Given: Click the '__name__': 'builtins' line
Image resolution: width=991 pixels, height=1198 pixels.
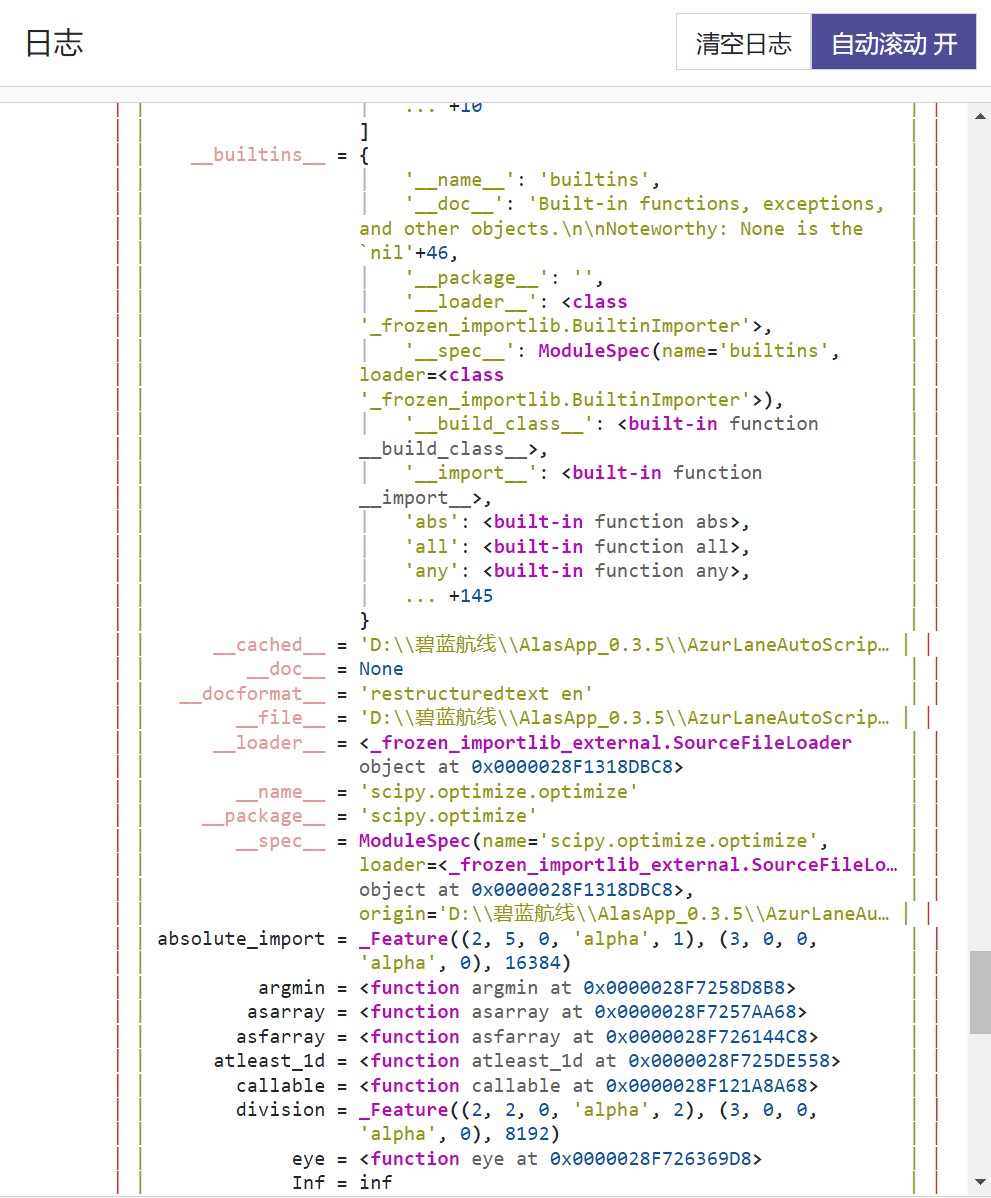Looking at the screenshot, I should coord(533,180).
